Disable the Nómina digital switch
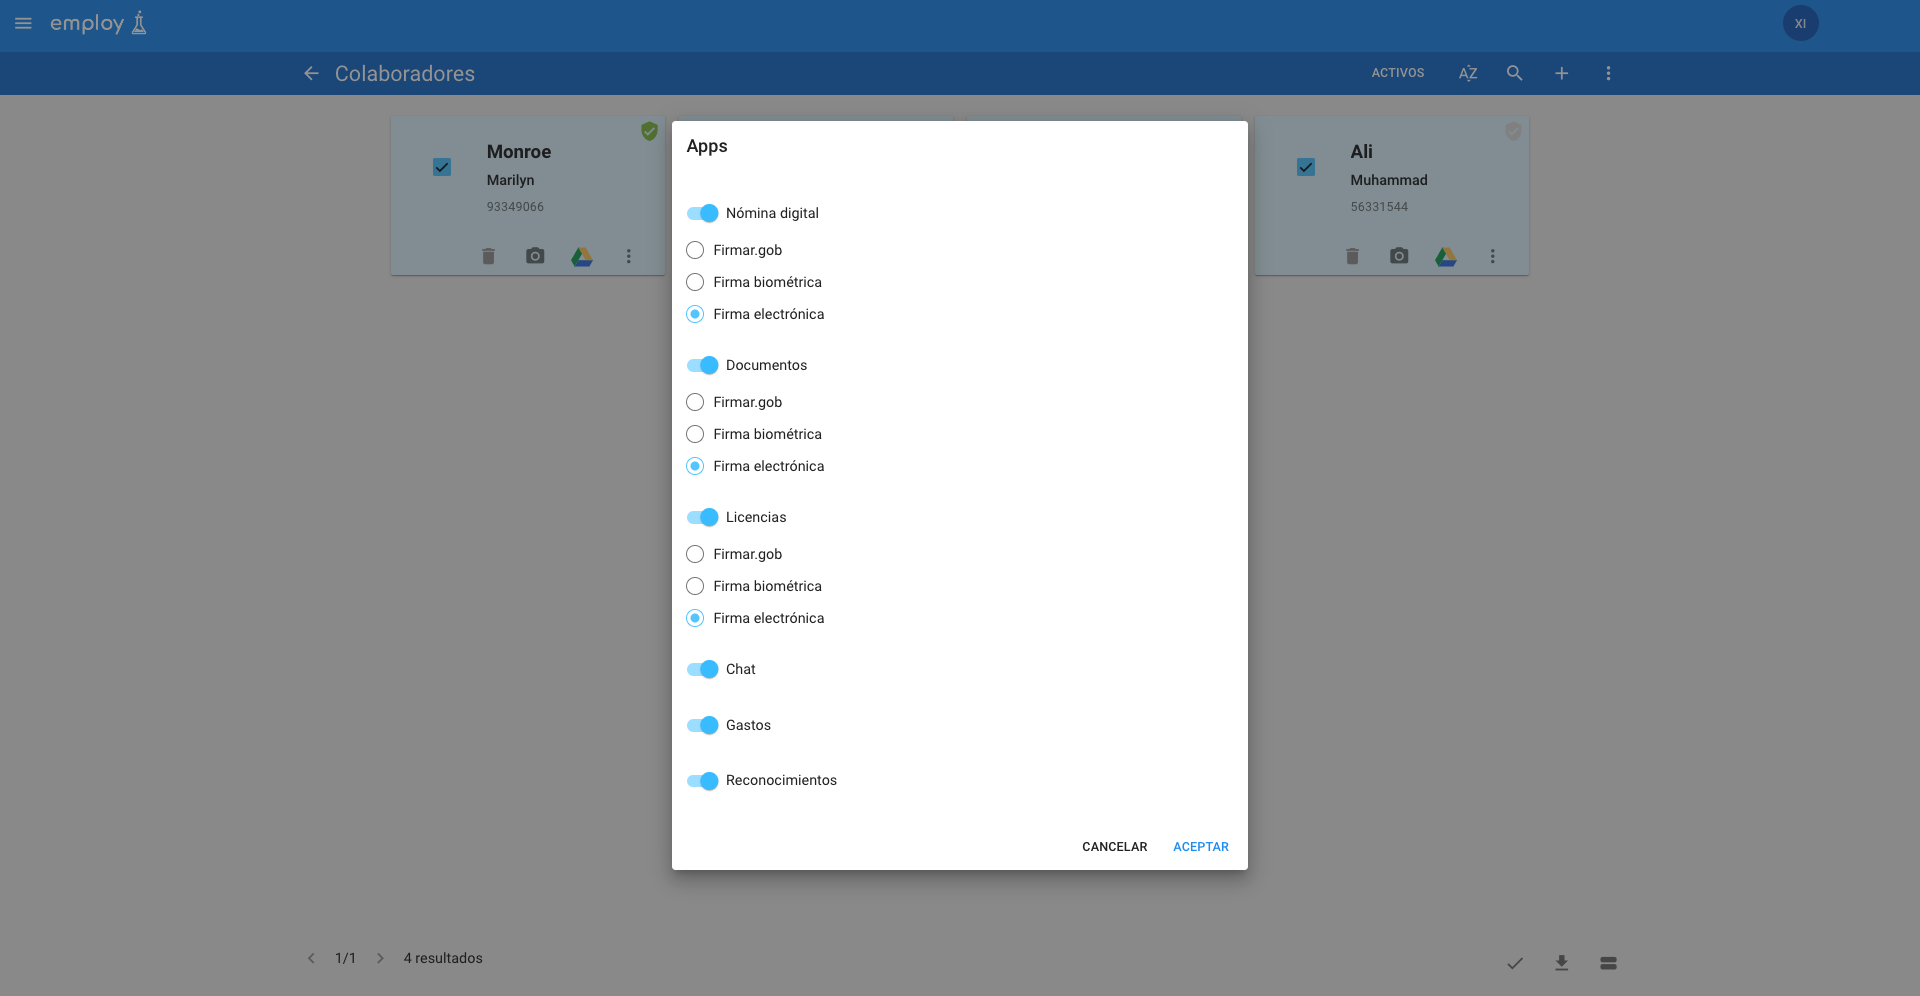This screenshot has height=996, width=1920. pos(703,213)
